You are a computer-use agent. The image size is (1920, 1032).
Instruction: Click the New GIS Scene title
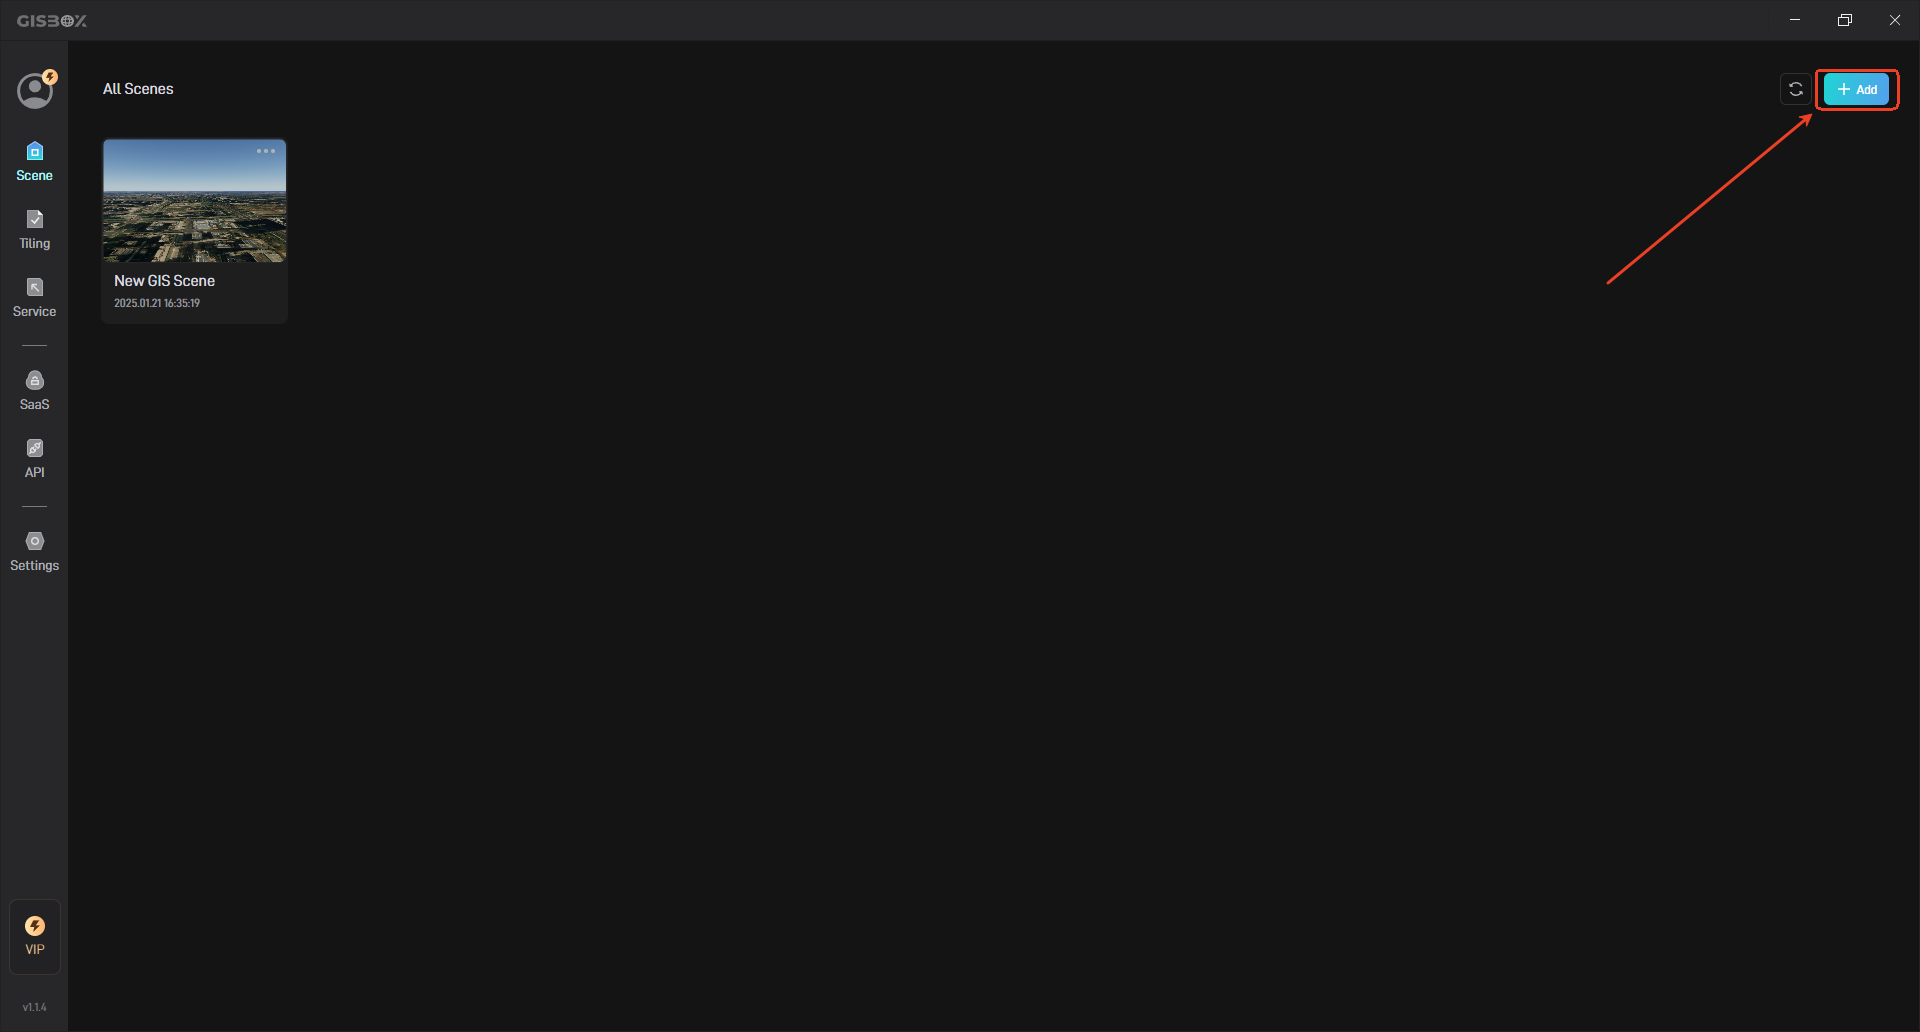(164, 281)
